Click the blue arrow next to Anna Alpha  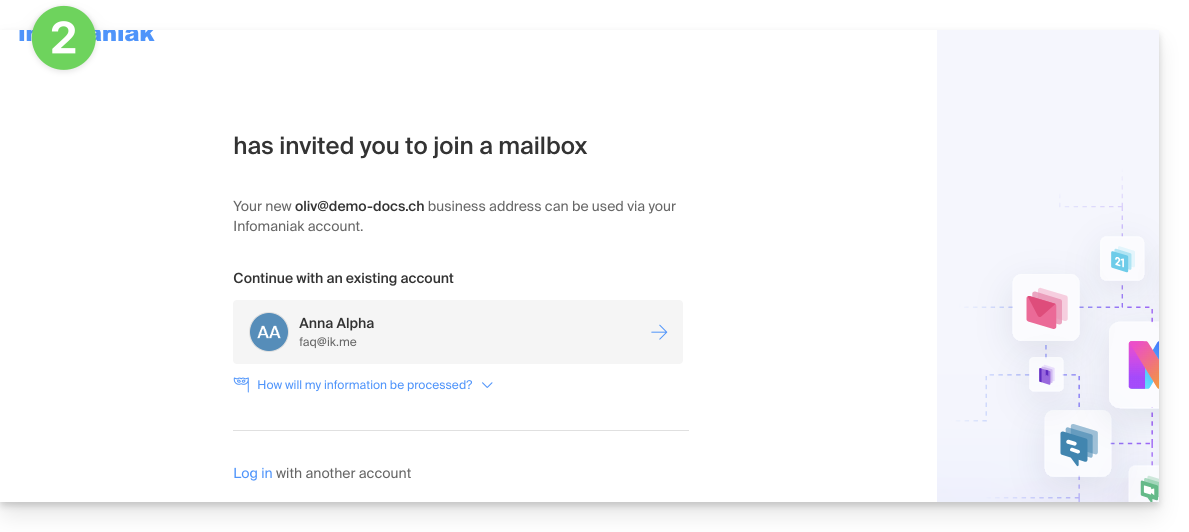pos(658,332)
